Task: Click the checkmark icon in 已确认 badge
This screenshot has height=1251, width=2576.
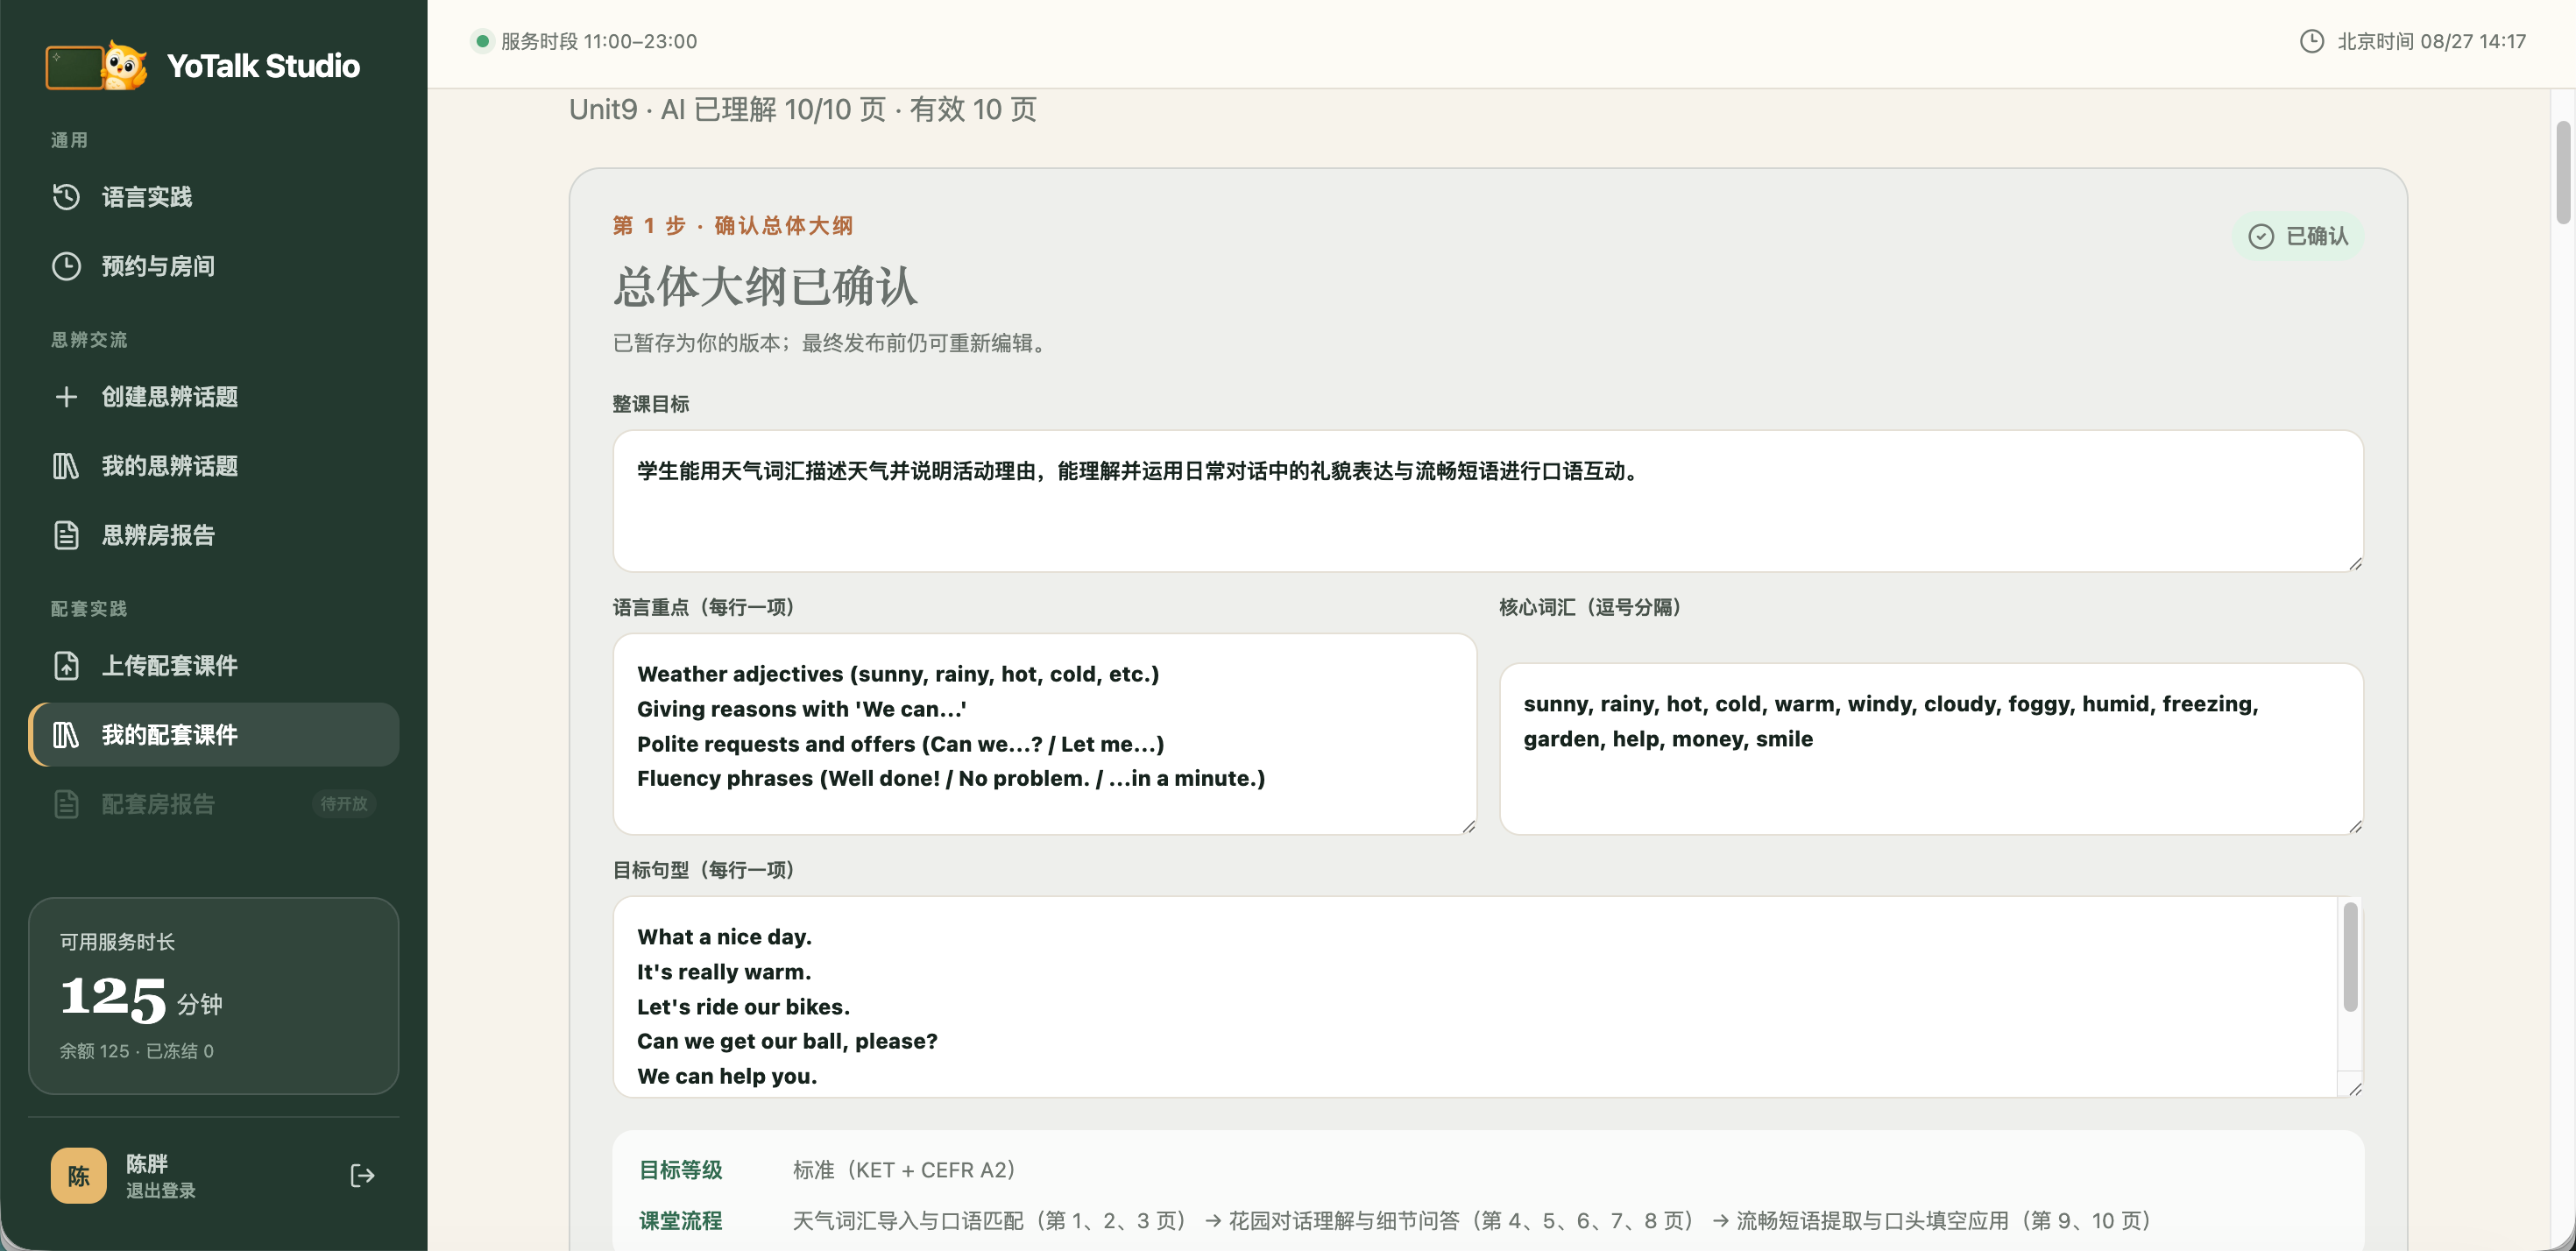Action: coord(2261,236)
